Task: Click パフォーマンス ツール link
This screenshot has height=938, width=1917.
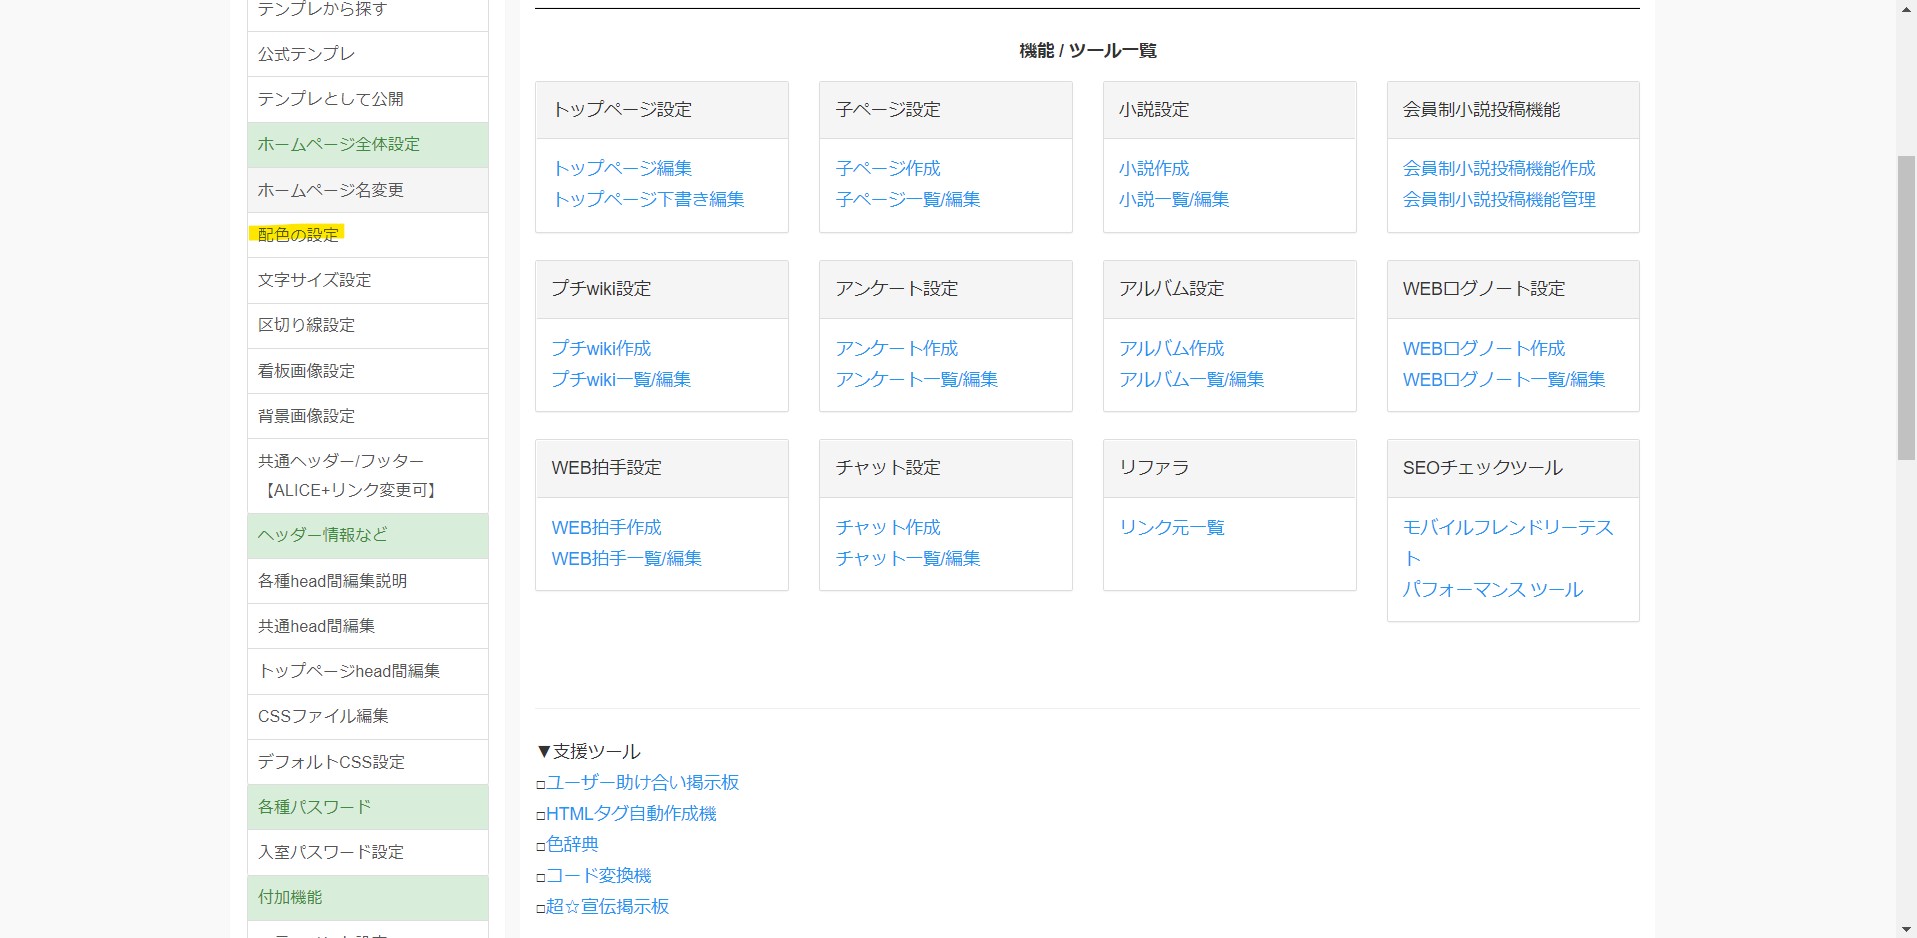Action: 1492,589
